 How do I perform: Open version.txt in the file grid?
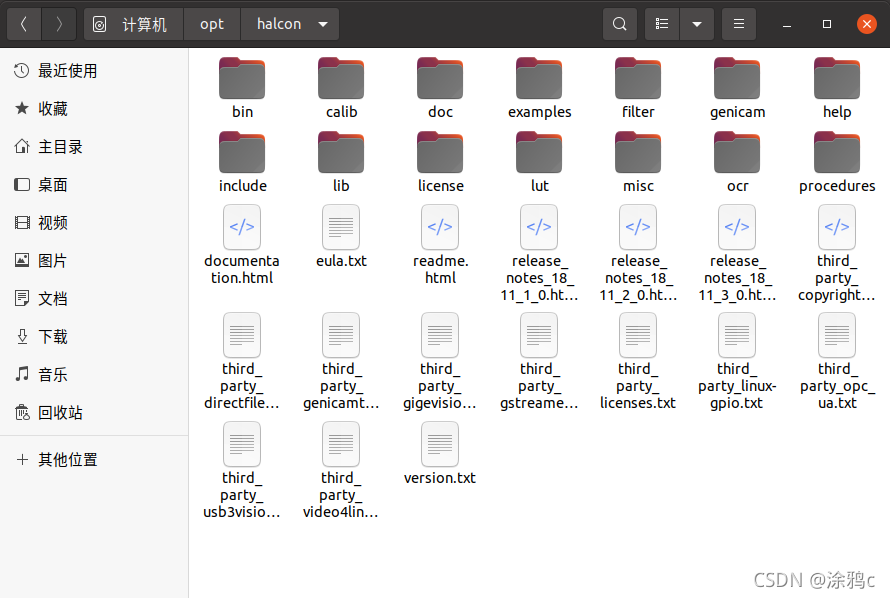[x=440, y=444]
